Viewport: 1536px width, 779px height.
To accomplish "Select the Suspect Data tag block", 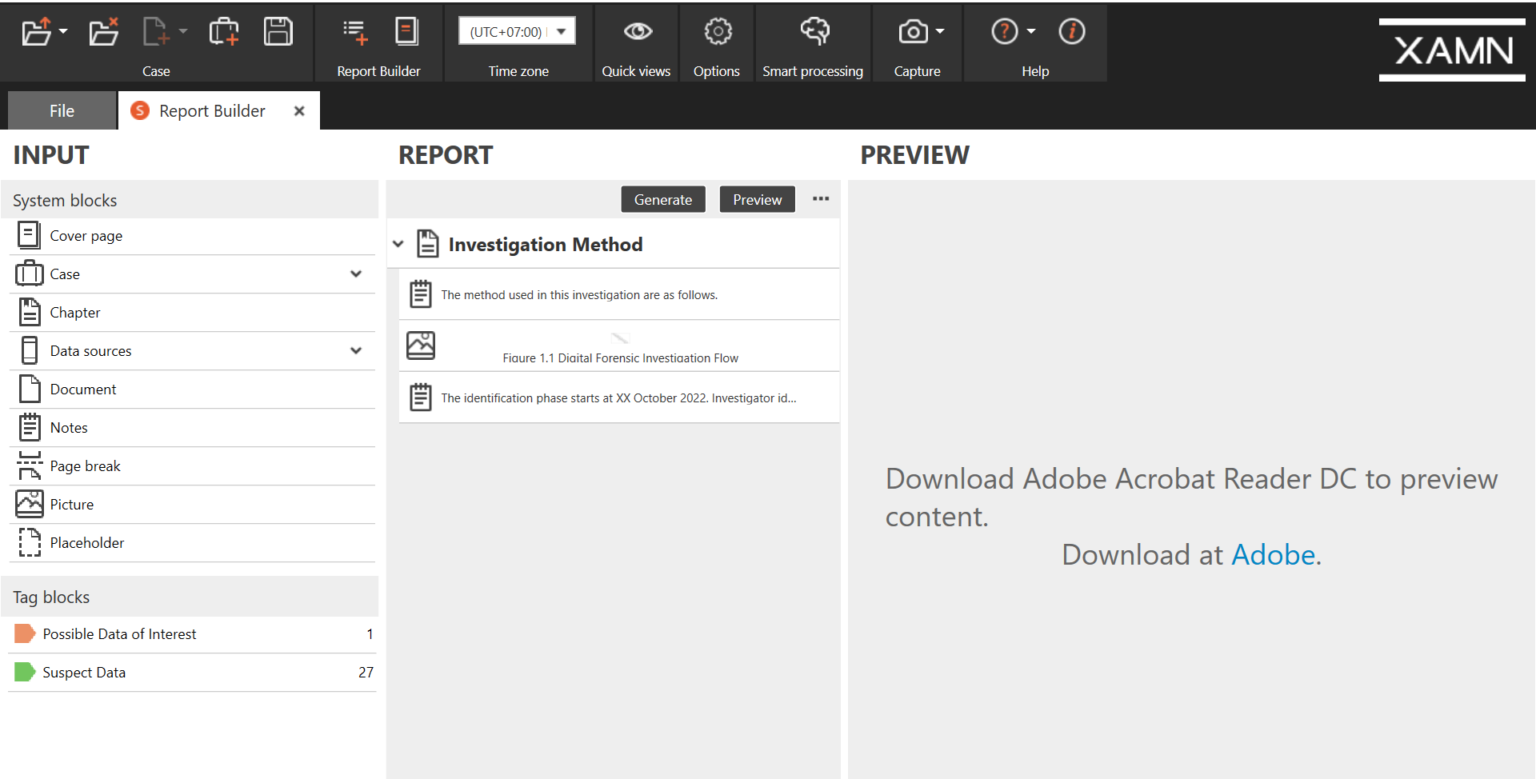I will (84, 672).
